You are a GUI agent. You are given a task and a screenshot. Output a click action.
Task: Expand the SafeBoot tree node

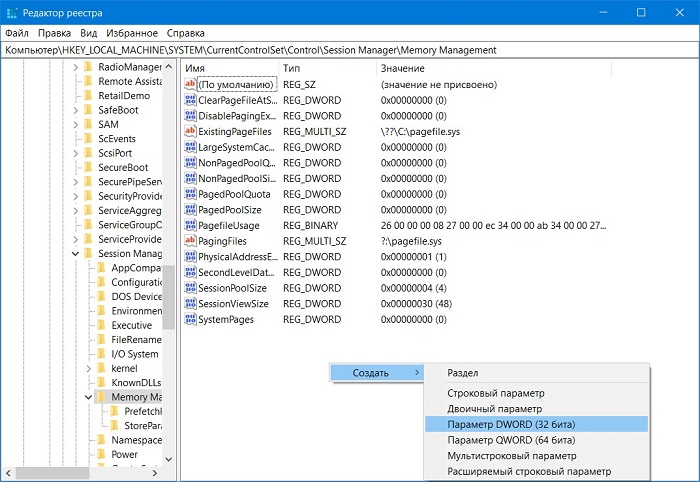point(75,110)
